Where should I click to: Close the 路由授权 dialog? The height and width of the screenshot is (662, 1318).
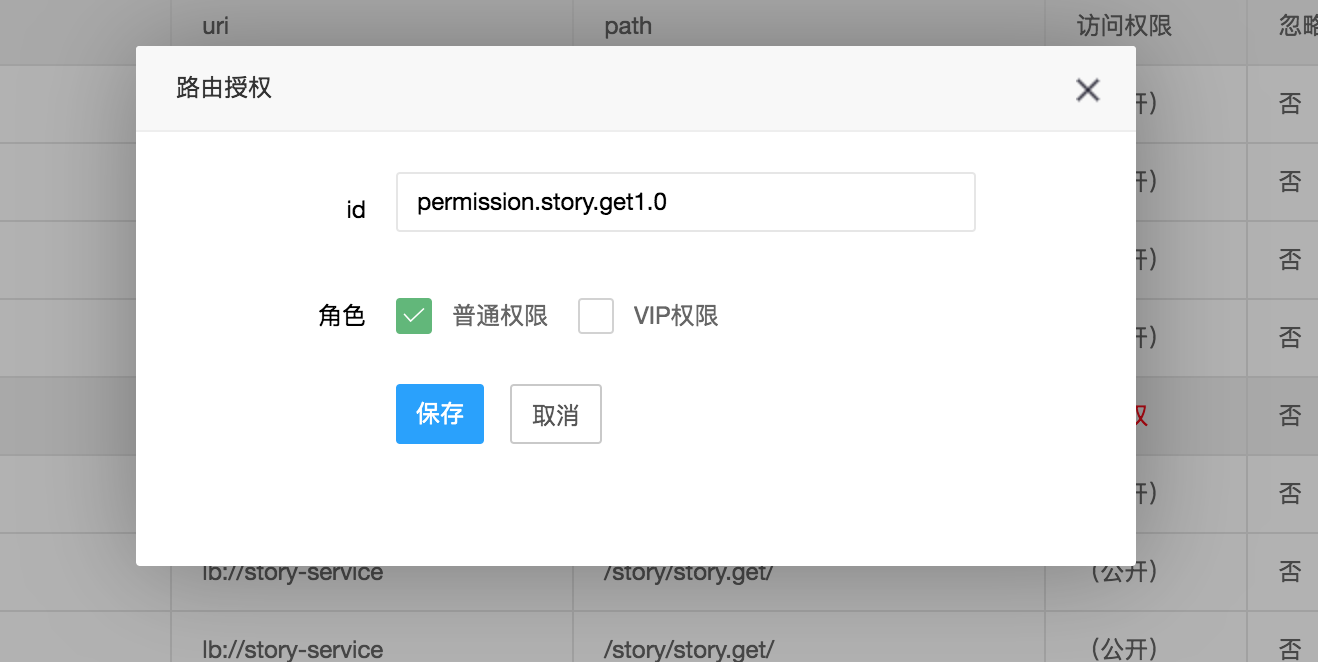point(1087,90)
